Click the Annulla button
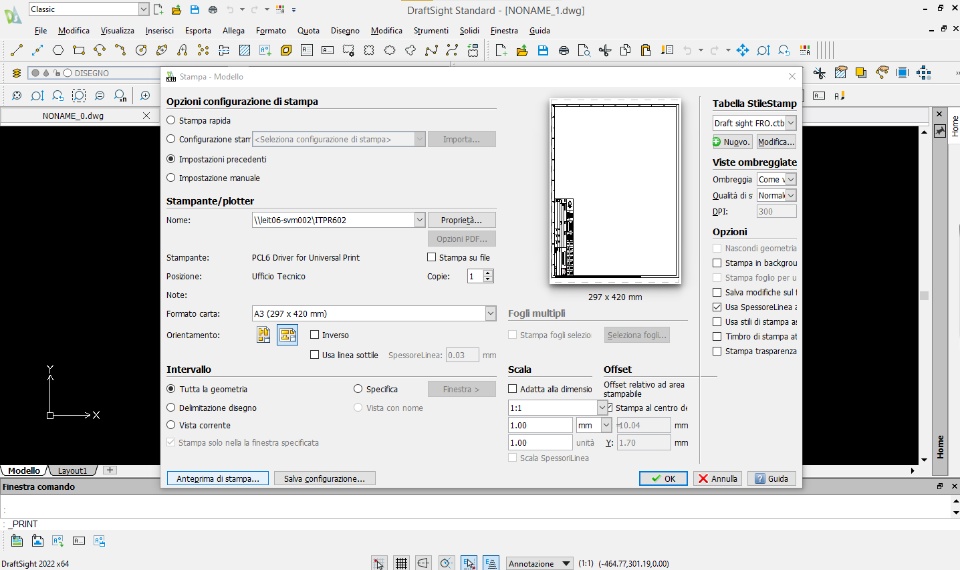This screenshot has height=570, width=960. (x=718, y=478)
